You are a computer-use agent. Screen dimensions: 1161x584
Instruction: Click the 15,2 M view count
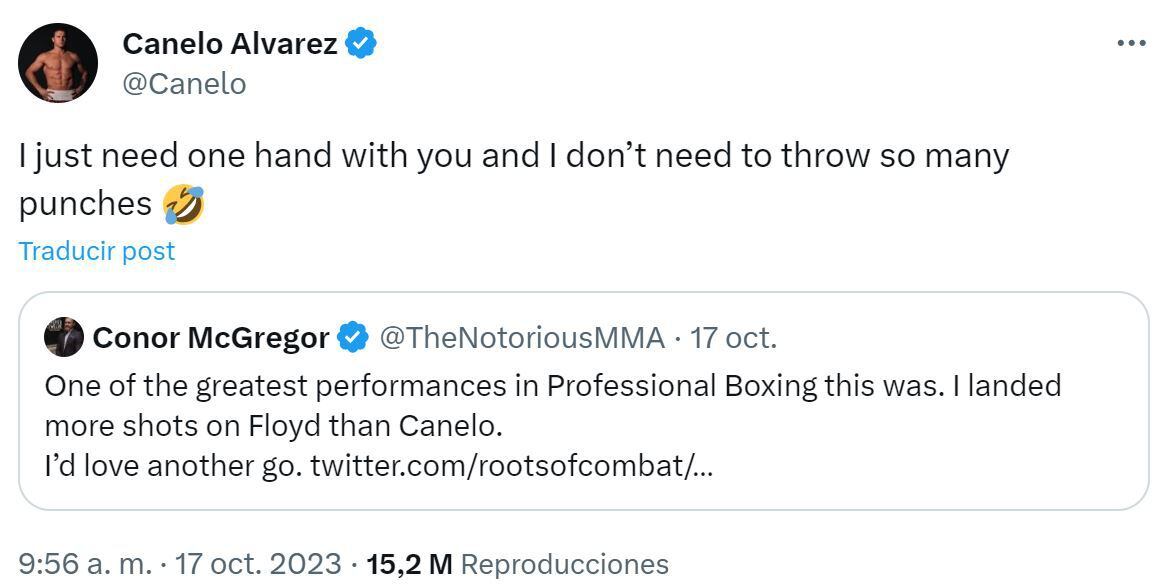coord(410,564)
